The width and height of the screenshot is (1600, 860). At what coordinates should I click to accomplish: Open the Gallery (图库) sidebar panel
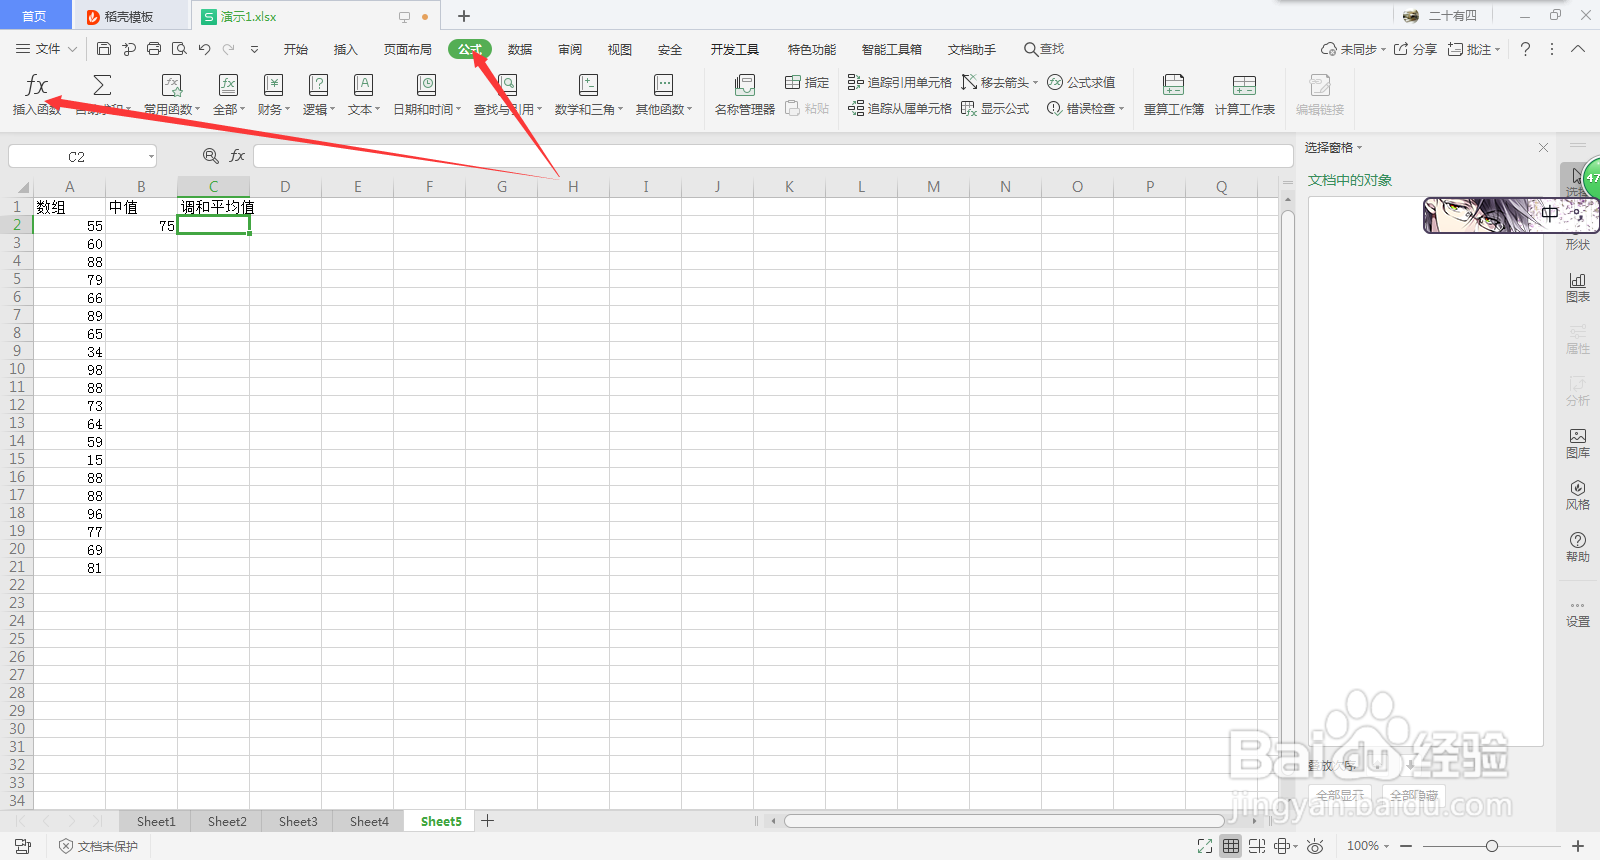(x=1578, y=443)
